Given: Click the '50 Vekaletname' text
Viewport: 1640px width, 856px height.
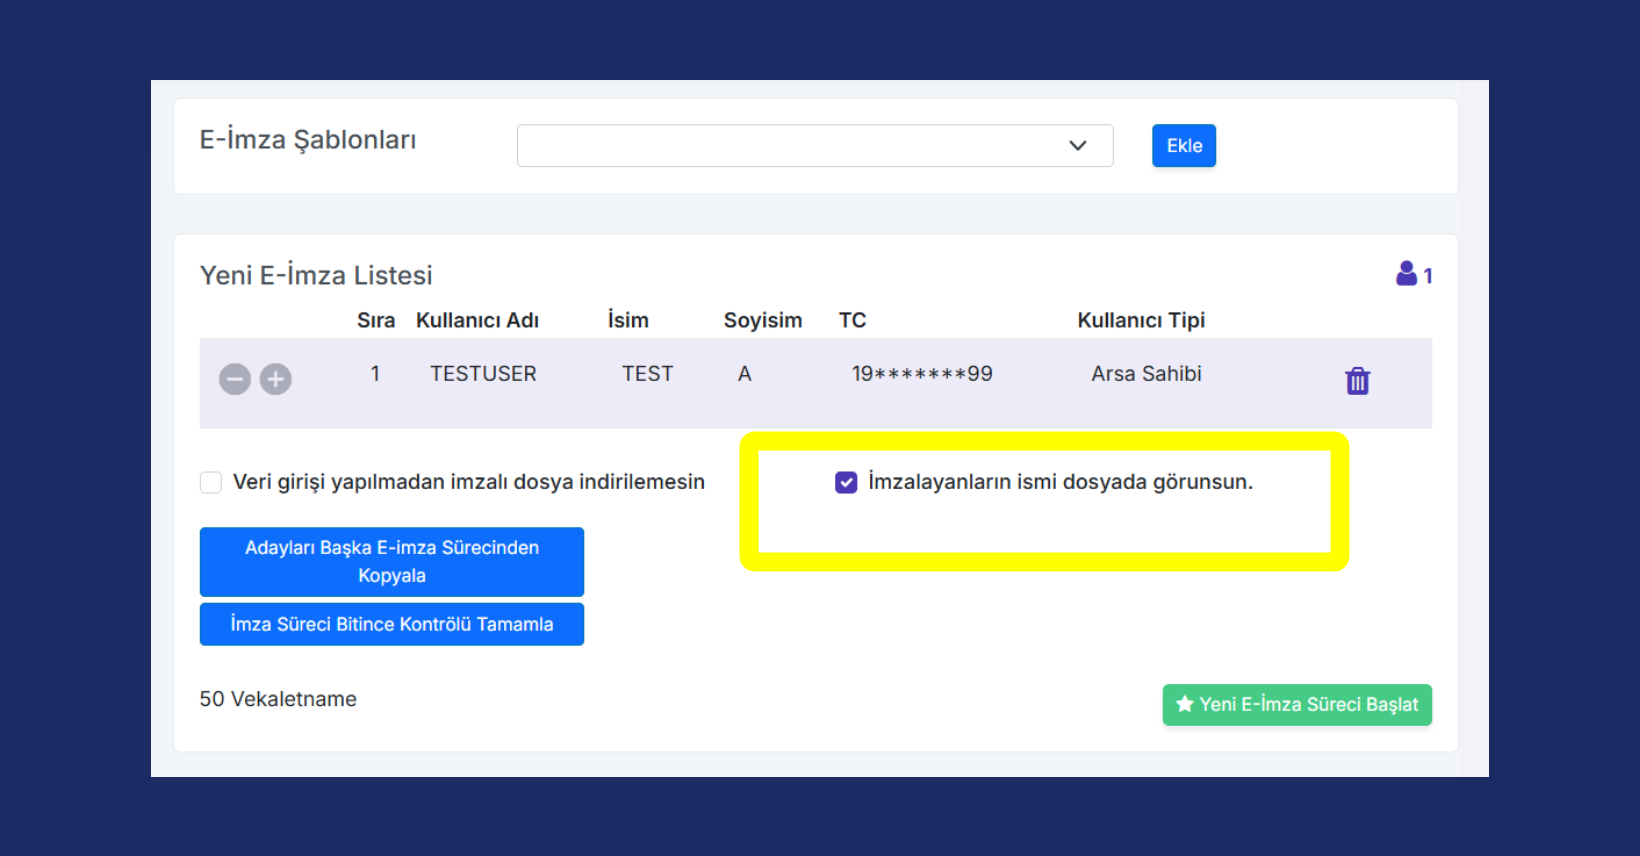Looking at the screenshot, I should coord(278,699).
